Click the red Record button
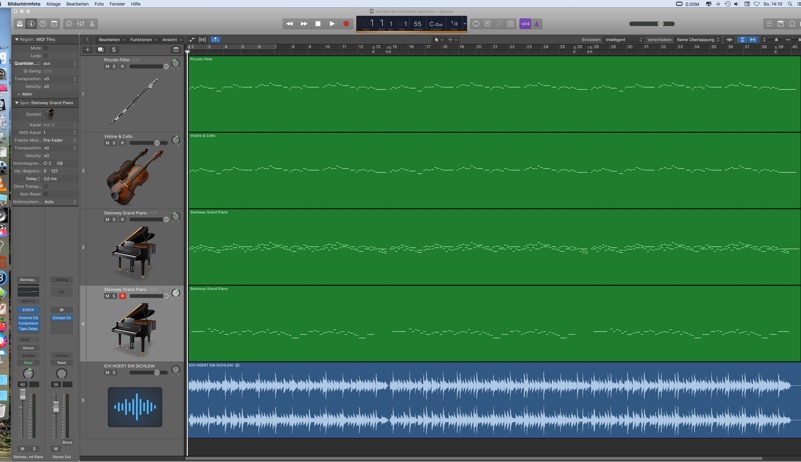Image resolution: width=801 pixels, height=462 pixels. pos(346,24)
